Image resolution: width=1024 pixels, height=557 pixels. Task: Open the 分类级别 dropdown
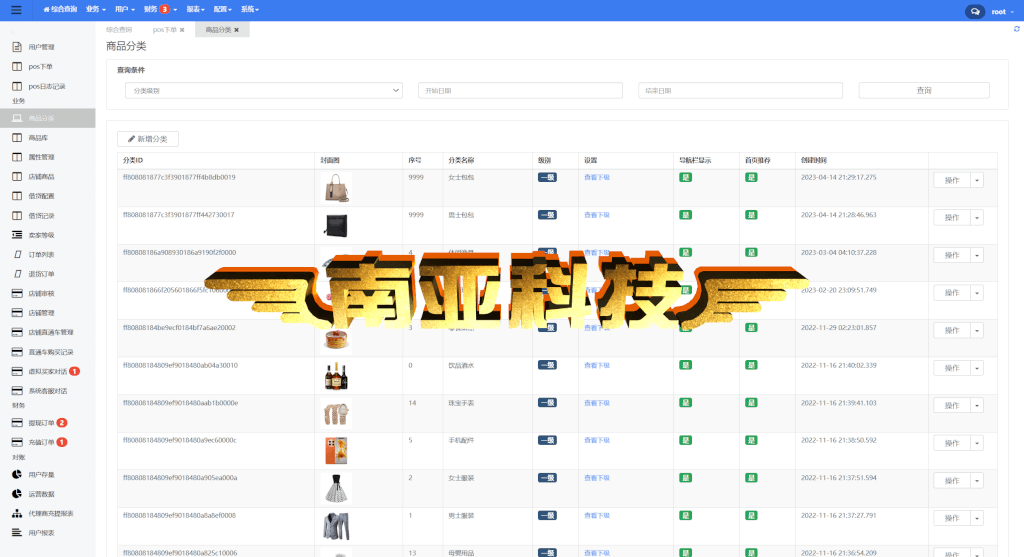pos(264,90)
